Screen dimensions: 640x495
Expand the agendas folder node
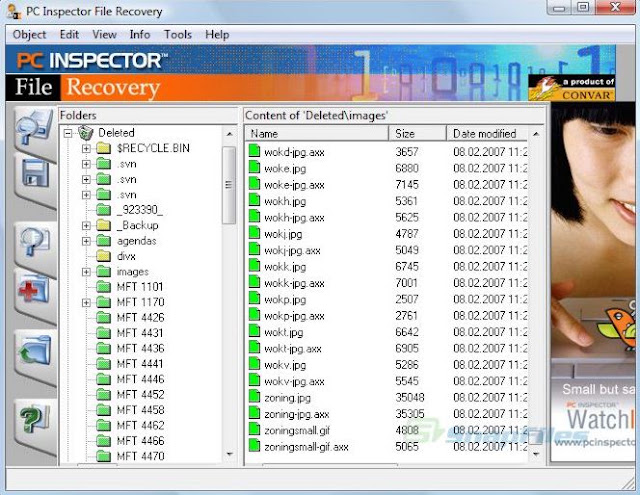pos(86,241)
